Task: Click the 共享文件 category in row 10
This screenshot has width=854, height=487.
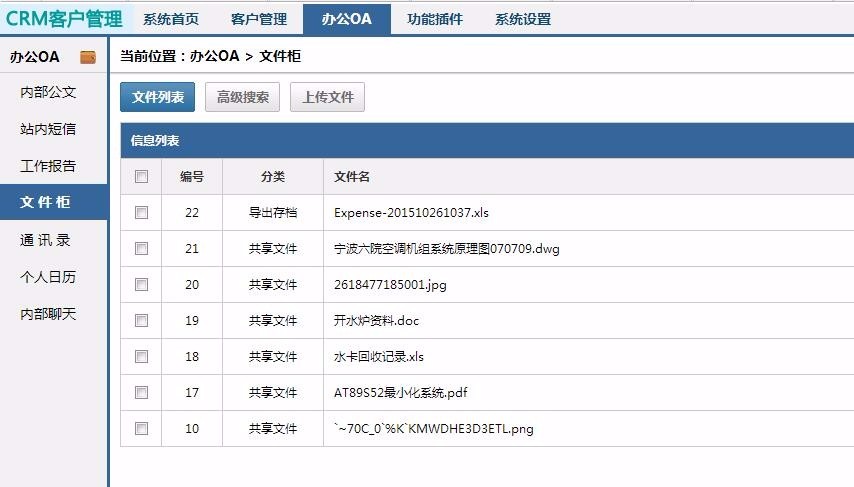Action: 273,428
